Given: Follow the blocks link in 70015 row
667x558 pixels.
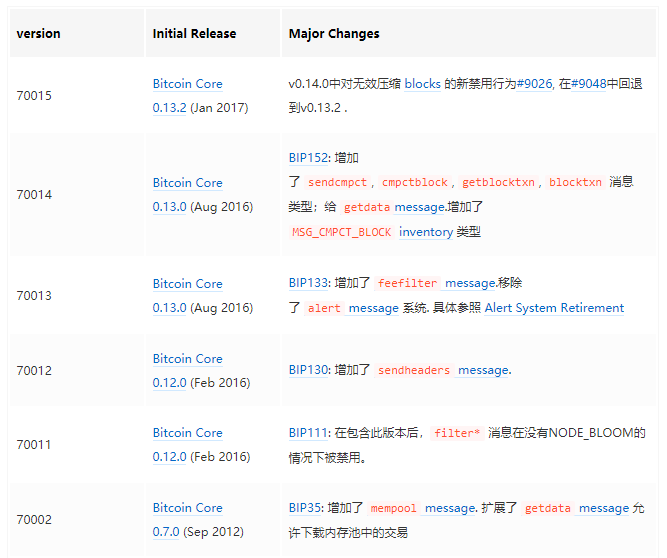Looking at the screenshot, I should pos(422,84).
